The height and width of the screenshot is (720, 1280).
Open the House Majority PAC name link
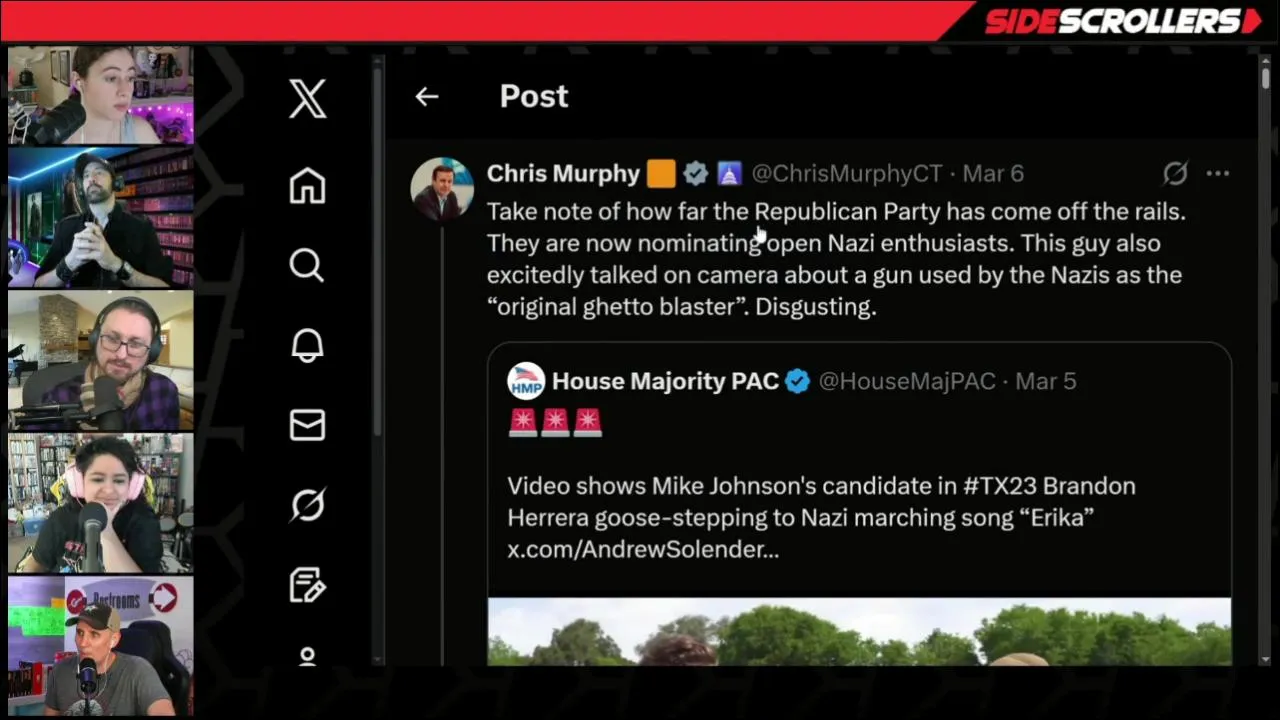pyautogui.click(x=665, y=381)
